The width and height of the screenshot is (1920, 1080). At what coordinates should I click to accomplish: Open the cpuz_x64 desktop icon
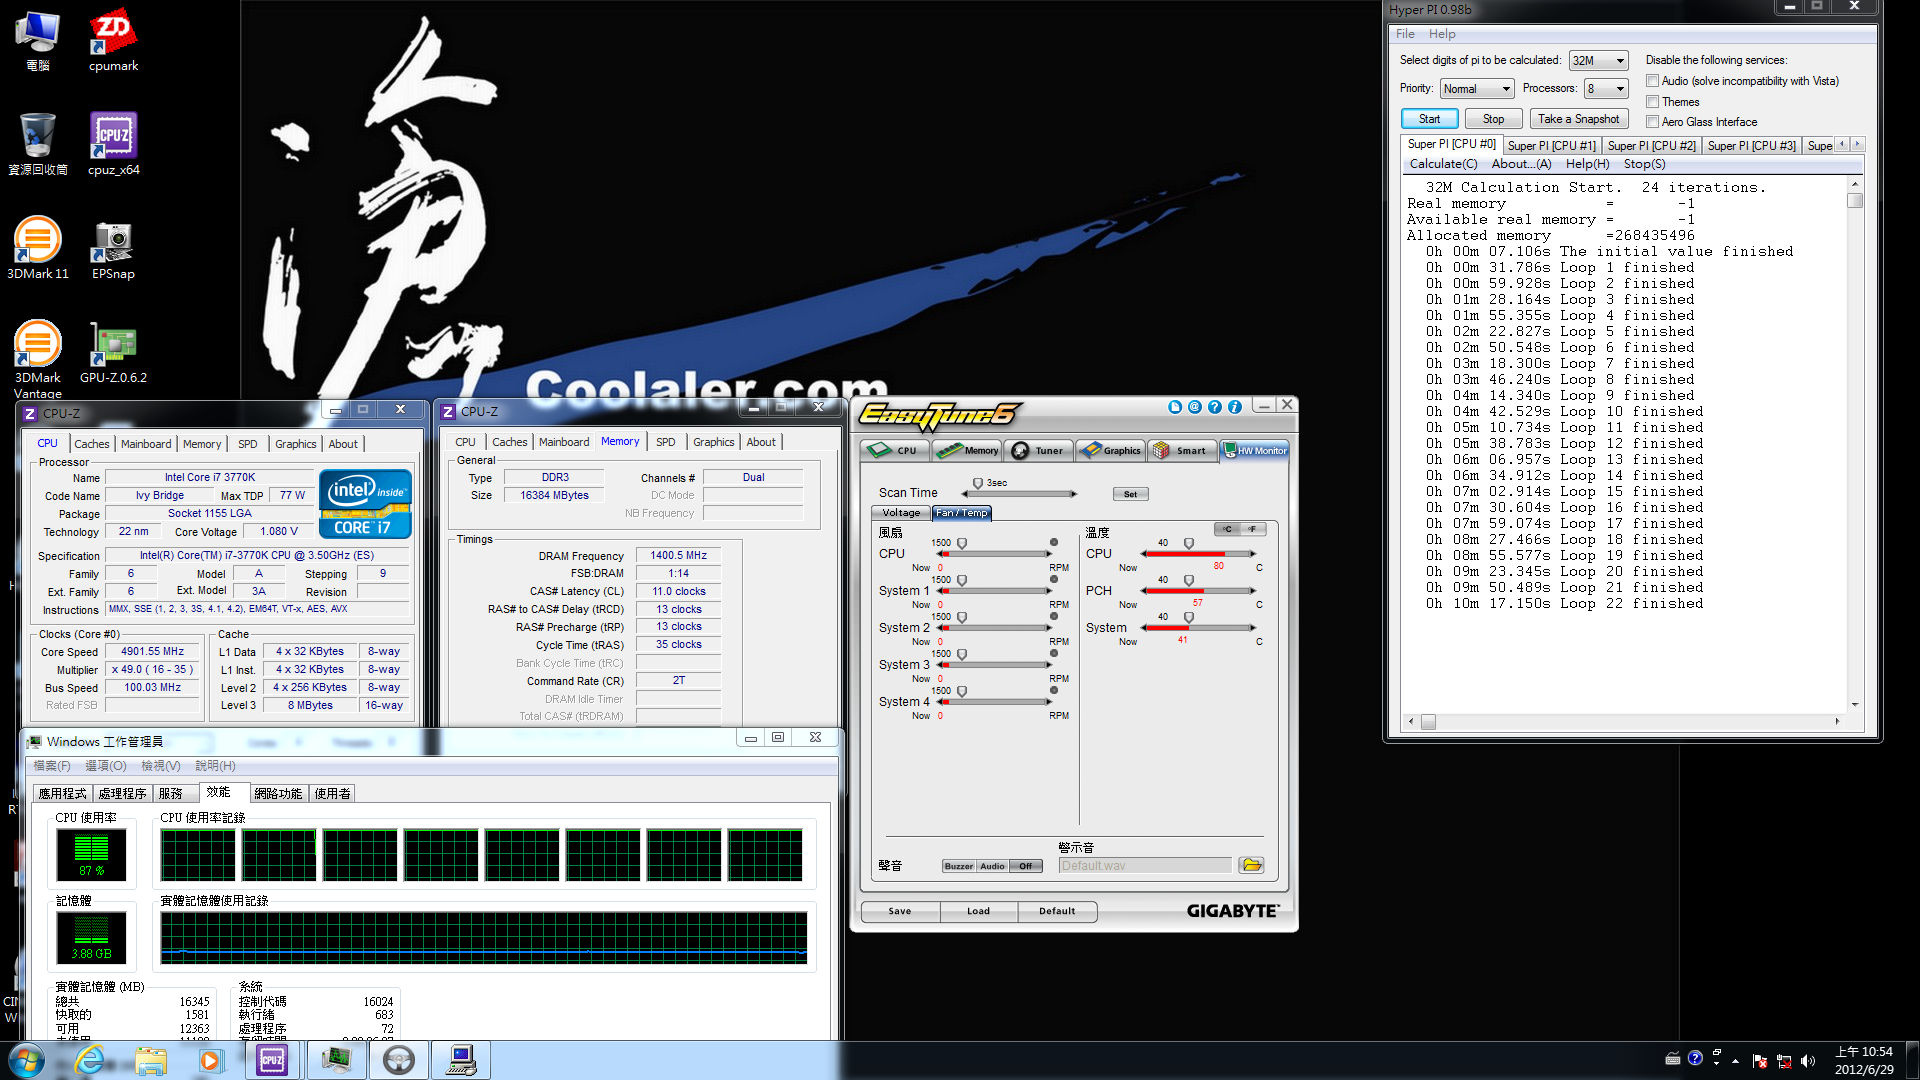pos(113,145)
